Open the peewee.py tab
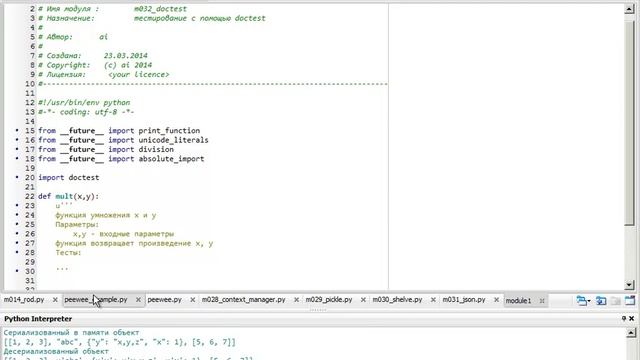This screenshot has height=360, width=640. [164, 300]
